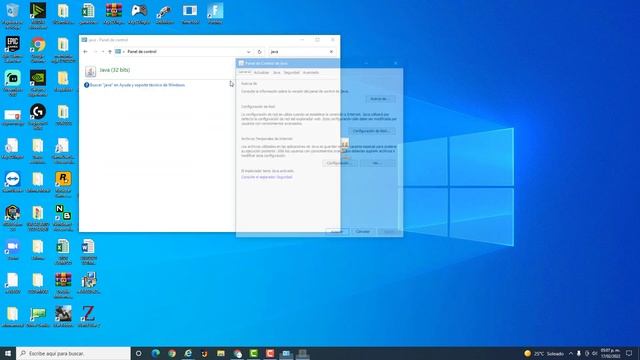Open the red C app on taskbar
Image resolution: width=640 pixels, height=360 pixels.
[270, 353]
